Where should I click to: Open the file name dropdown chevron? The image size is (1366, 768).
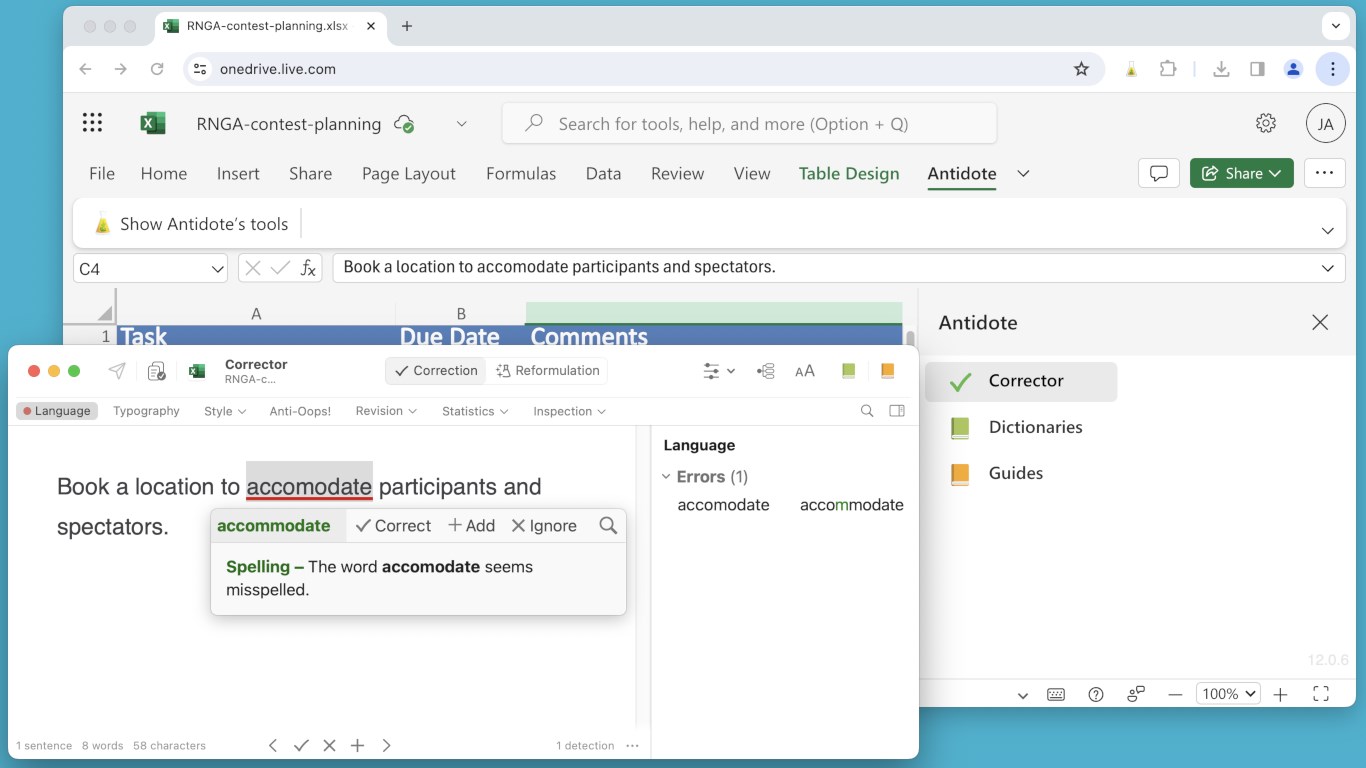[461, 124]
